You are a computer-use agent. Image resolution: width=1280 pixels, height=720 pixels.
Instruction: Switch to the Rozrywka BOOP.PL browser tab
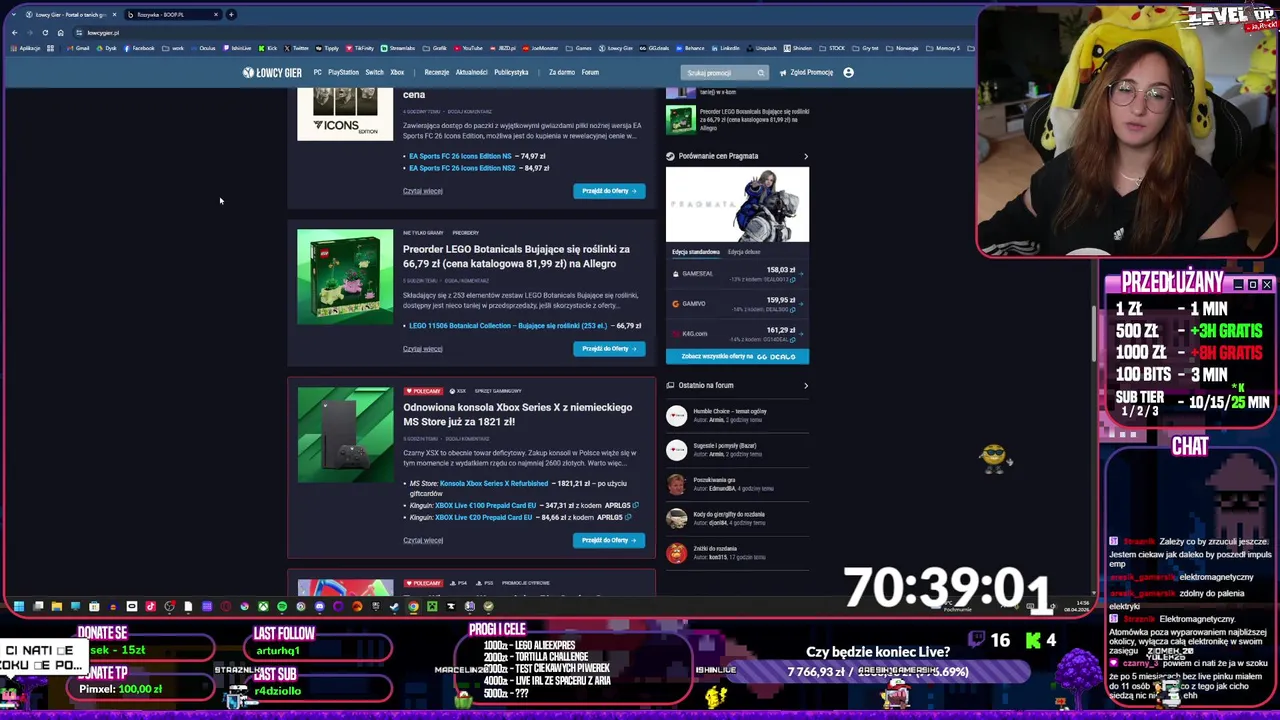172,14
